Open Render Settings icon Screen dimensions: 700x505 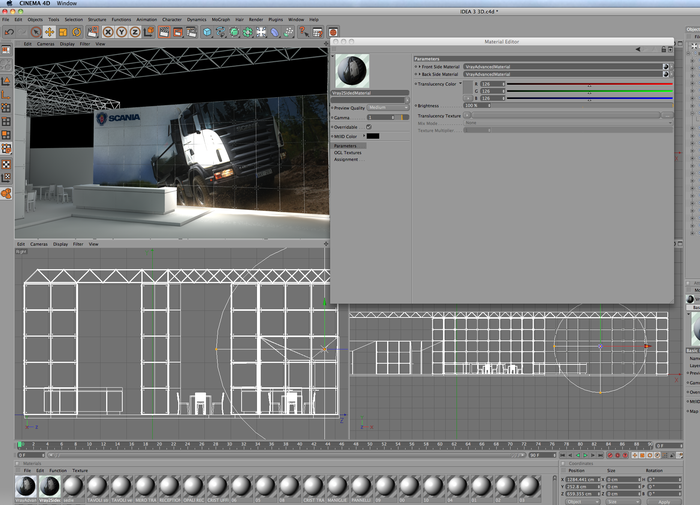pyautogui.click(x=192, y=32)
